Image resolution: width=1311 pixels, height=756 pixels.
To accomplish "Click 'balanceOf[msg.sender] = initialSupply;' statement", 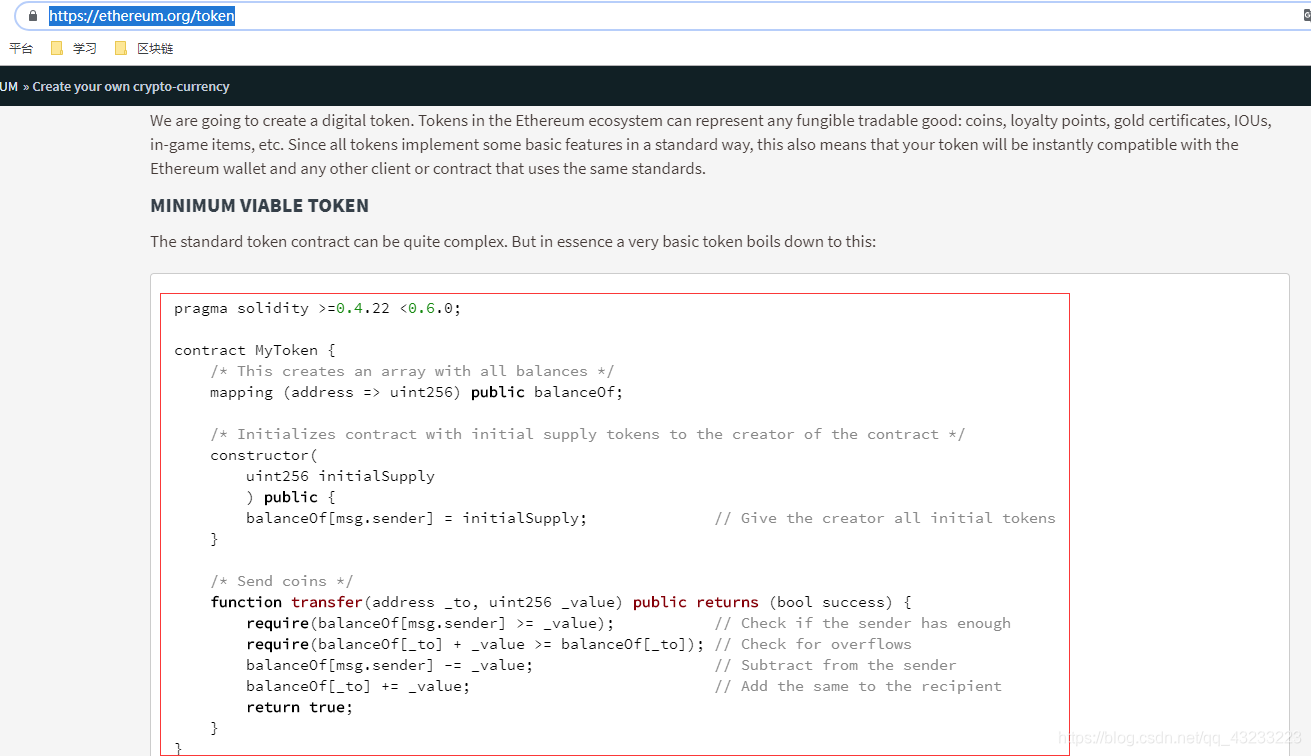I will coord(417,518).
